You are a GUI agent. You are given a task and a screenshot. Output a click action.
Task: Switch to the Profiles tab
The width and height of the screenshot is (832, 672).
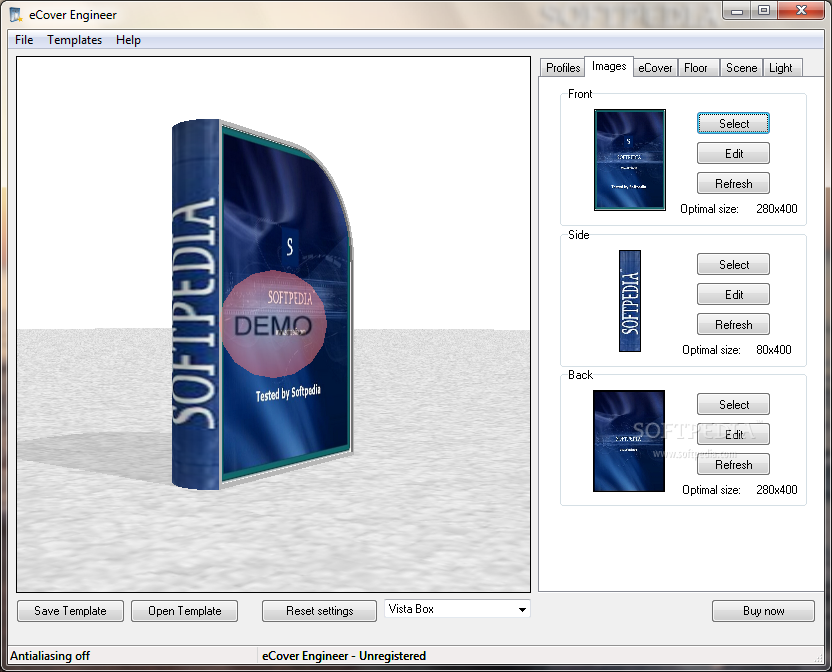(x=562, y=68)
